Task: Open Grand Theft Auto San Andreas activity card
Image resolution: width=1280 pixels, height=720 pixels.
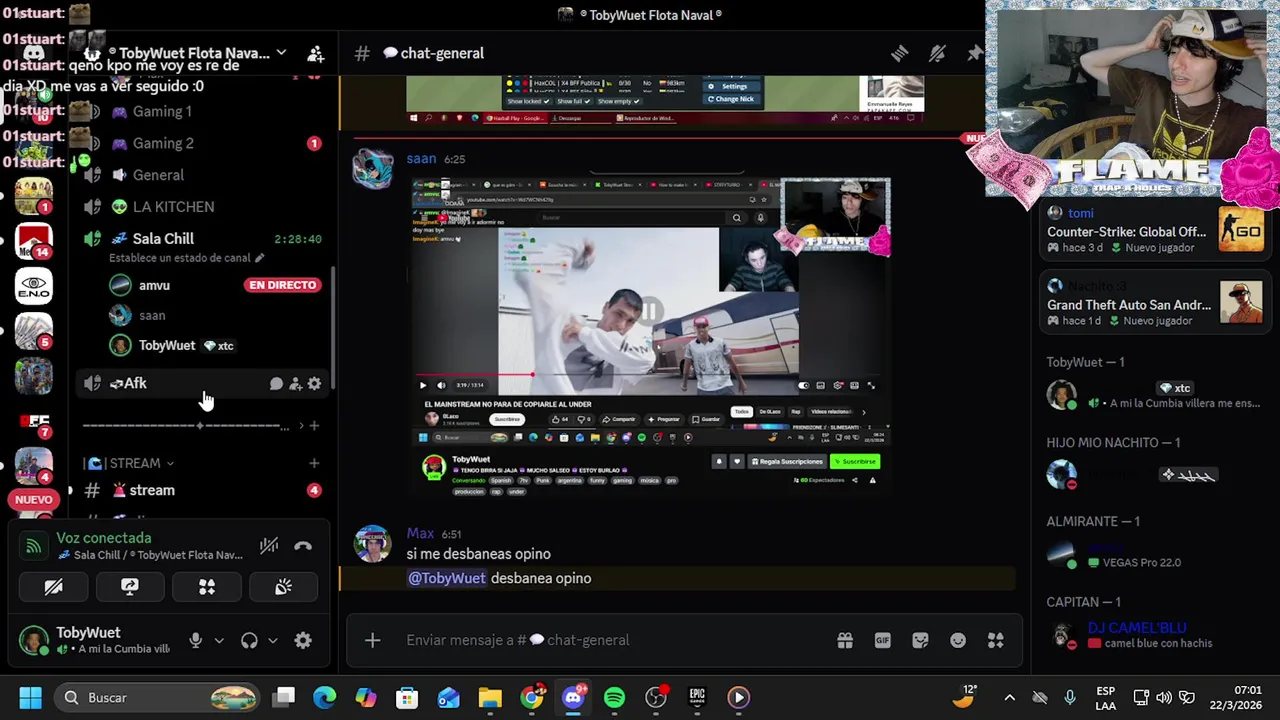Action: [1155, 304]
